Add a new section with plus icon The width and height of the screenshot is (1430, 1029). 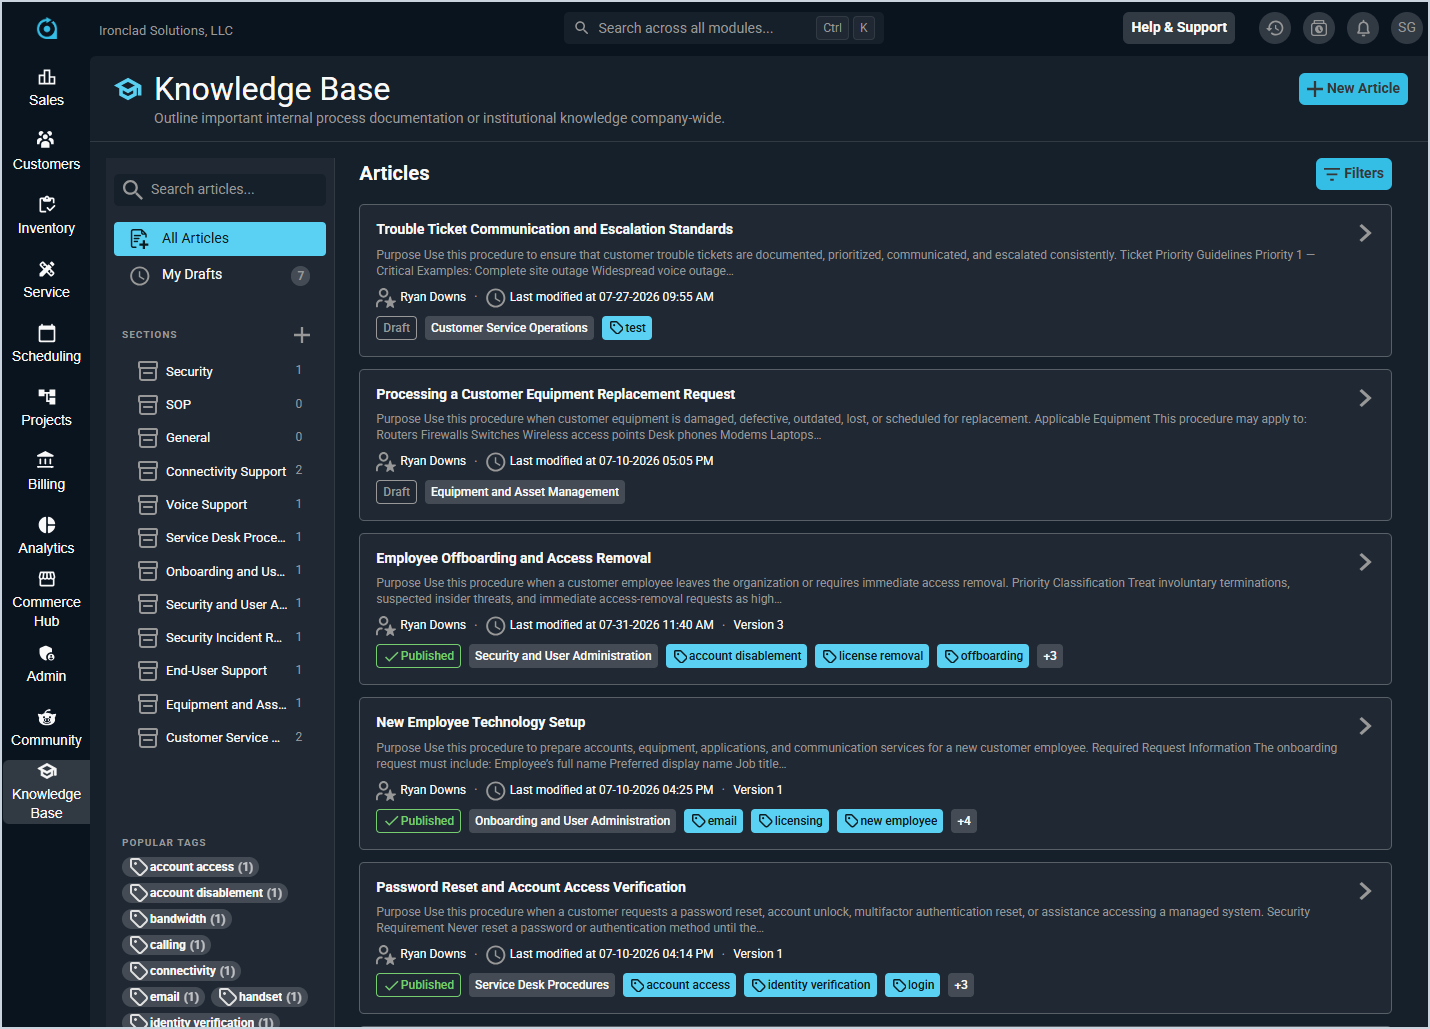tap(302, 335)
